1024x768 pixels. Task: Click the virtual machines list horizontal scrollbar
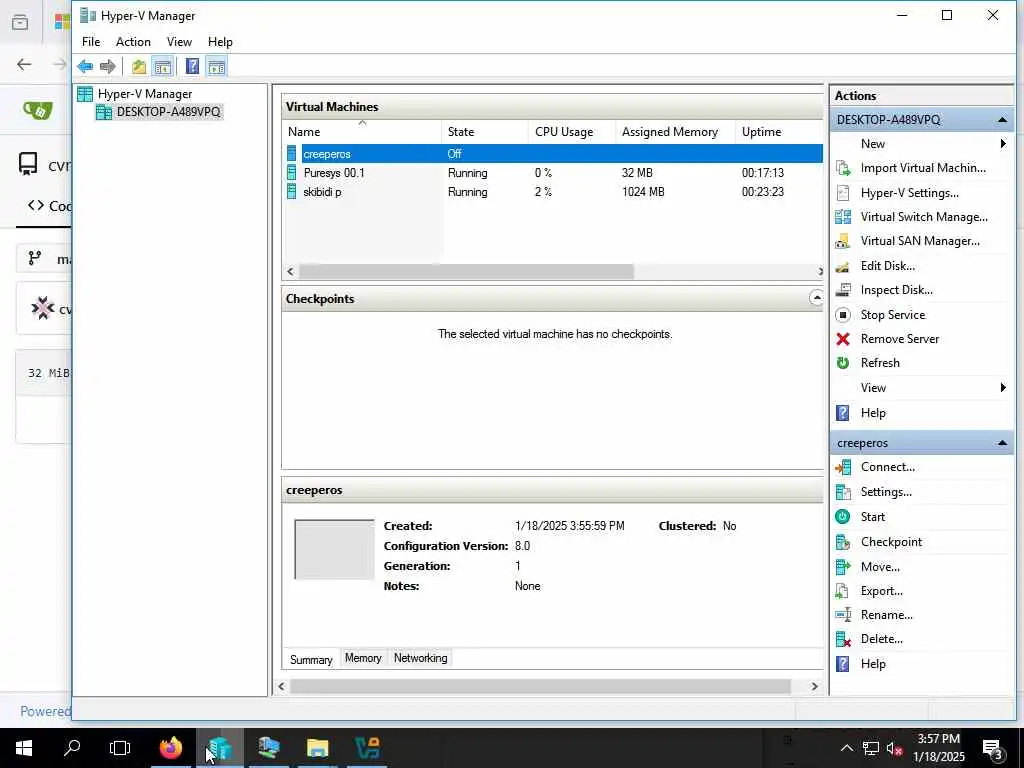tap(466, 272)
